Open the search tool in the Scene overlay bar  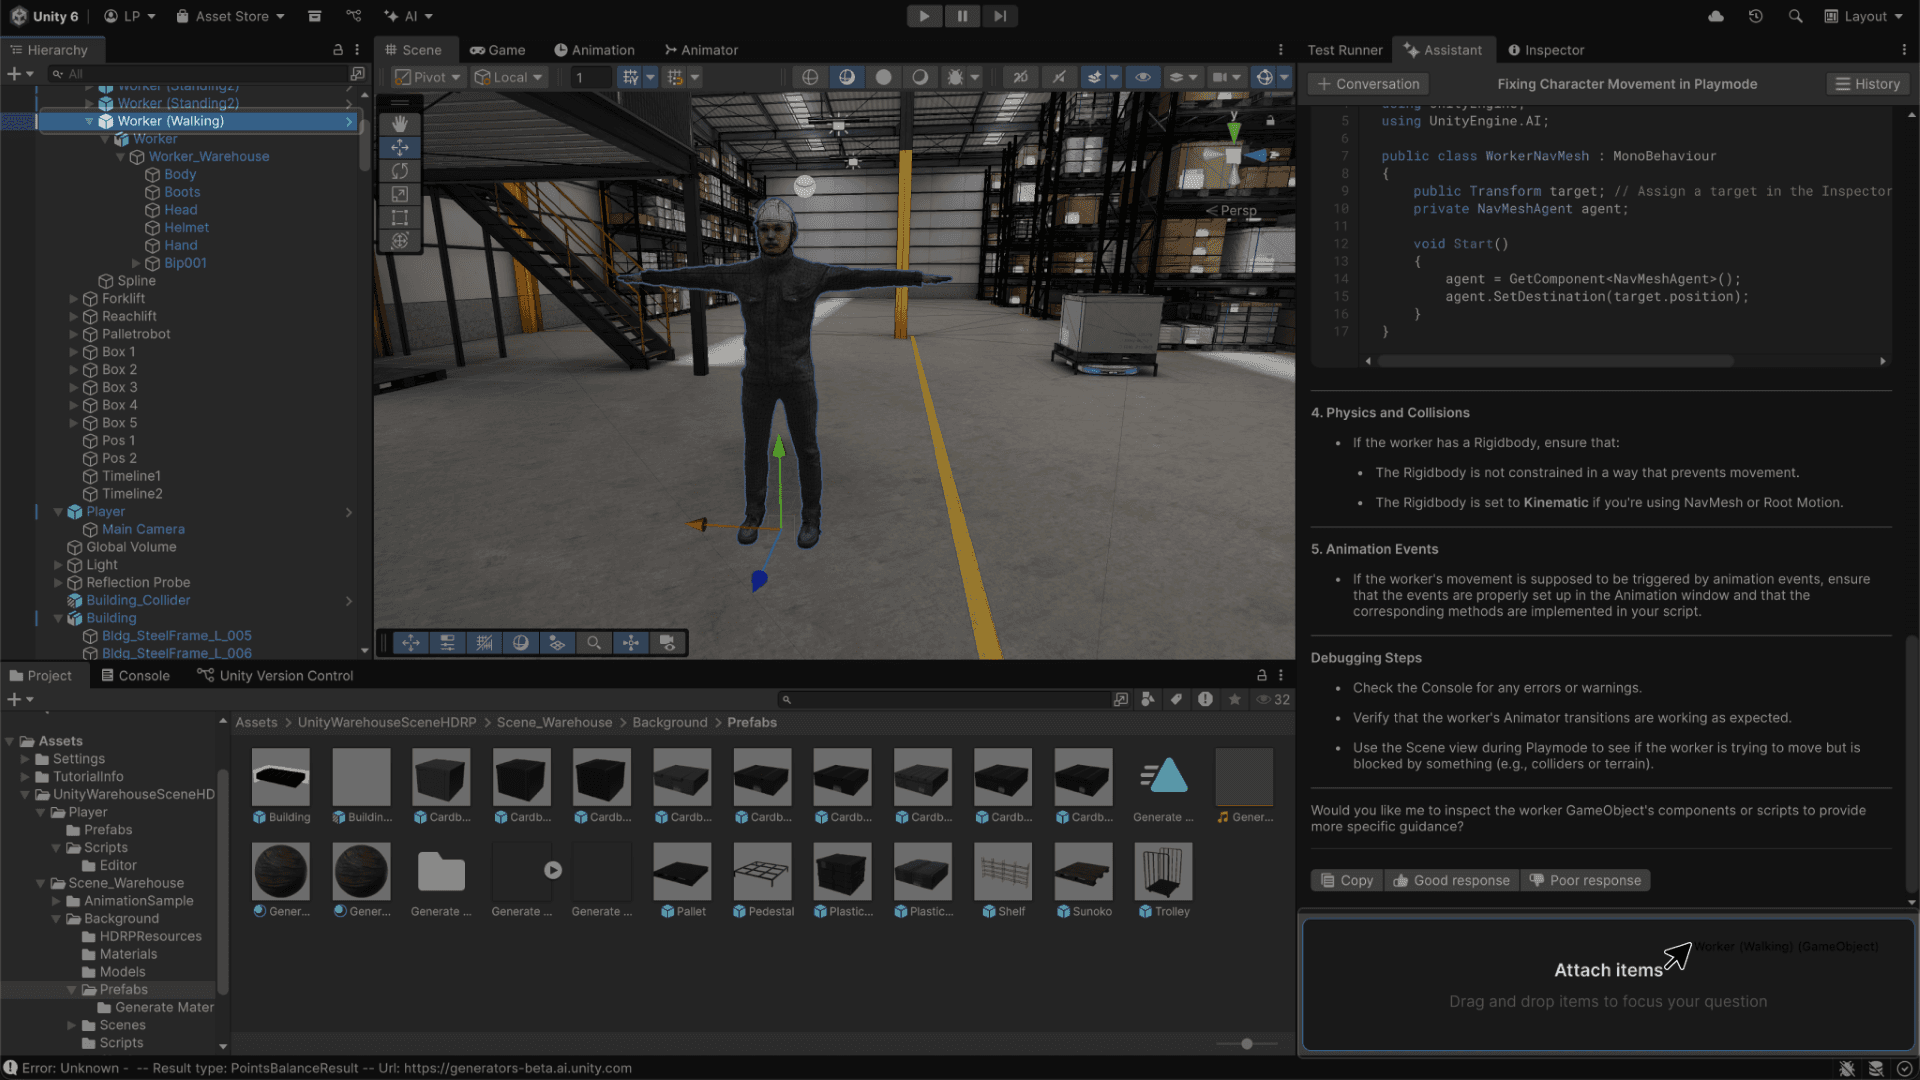coord(594,643)
